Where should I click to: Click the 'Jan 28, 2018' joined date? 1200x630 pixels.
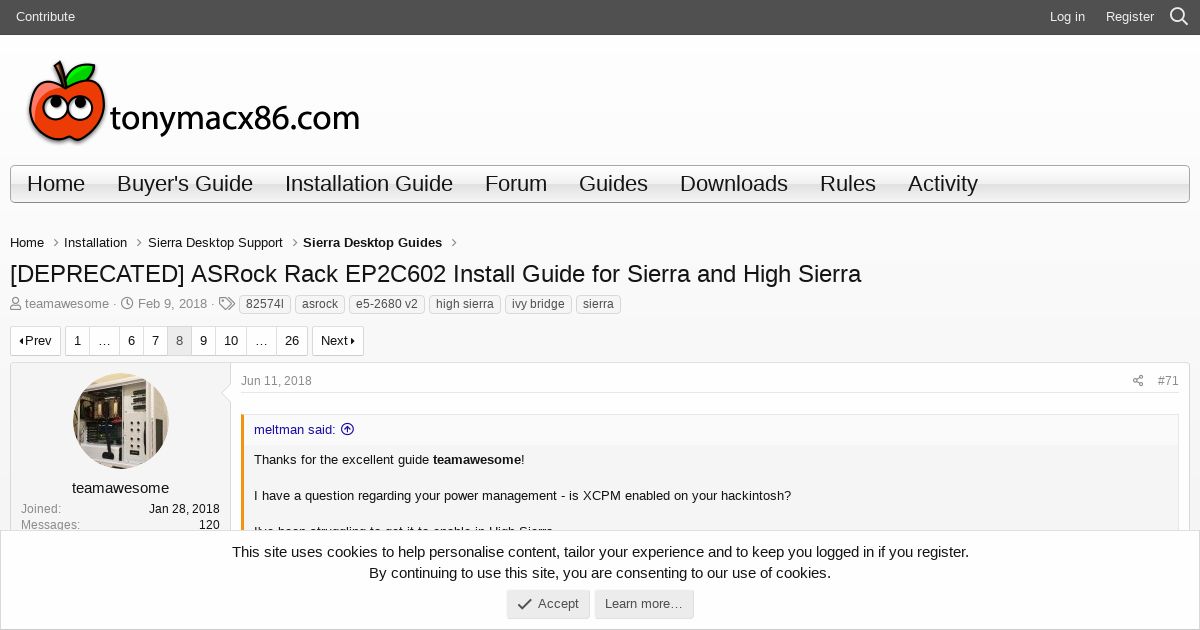click(x=184, y=509)
